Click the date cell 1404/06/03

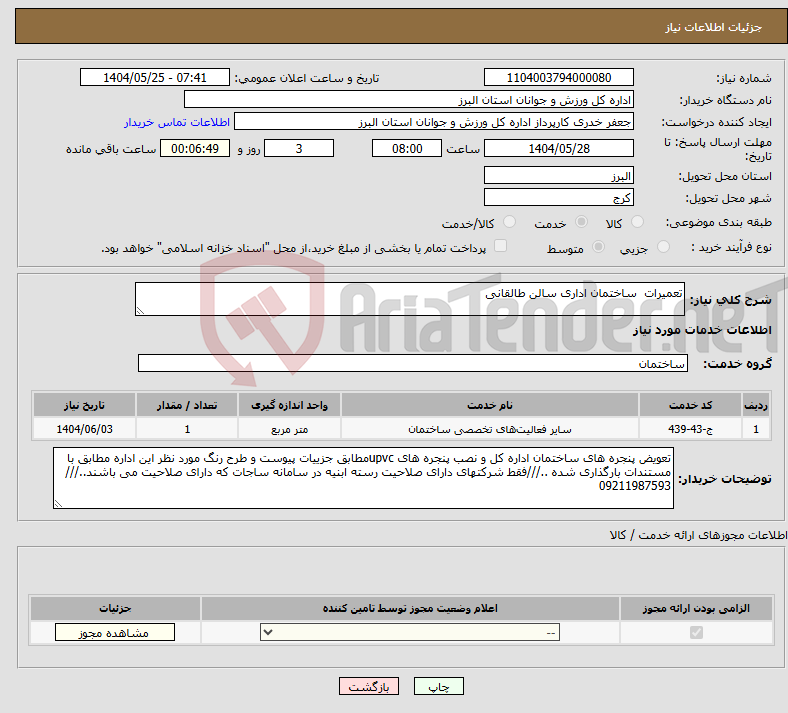coord(84,429)
